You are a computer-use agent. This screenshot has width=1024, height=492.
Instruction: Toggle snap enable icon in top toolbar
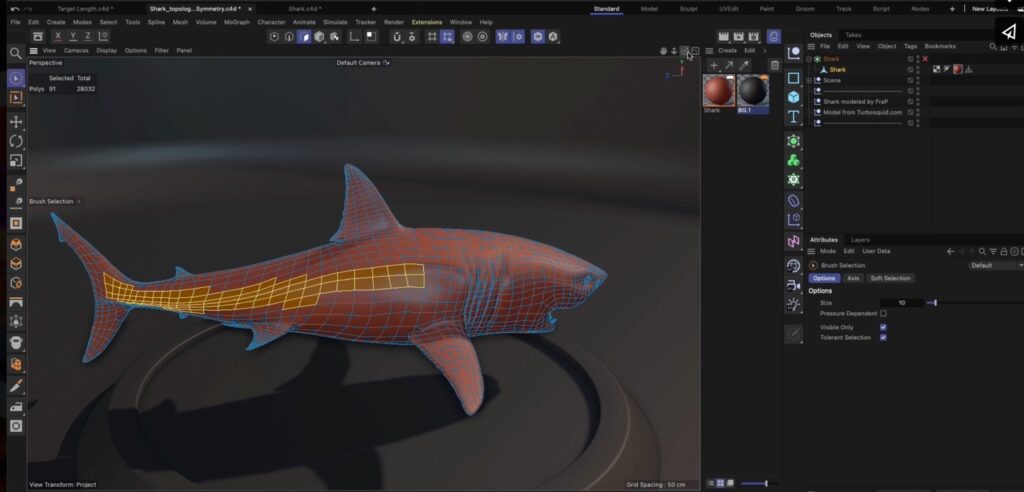click(x=396, y=37)
